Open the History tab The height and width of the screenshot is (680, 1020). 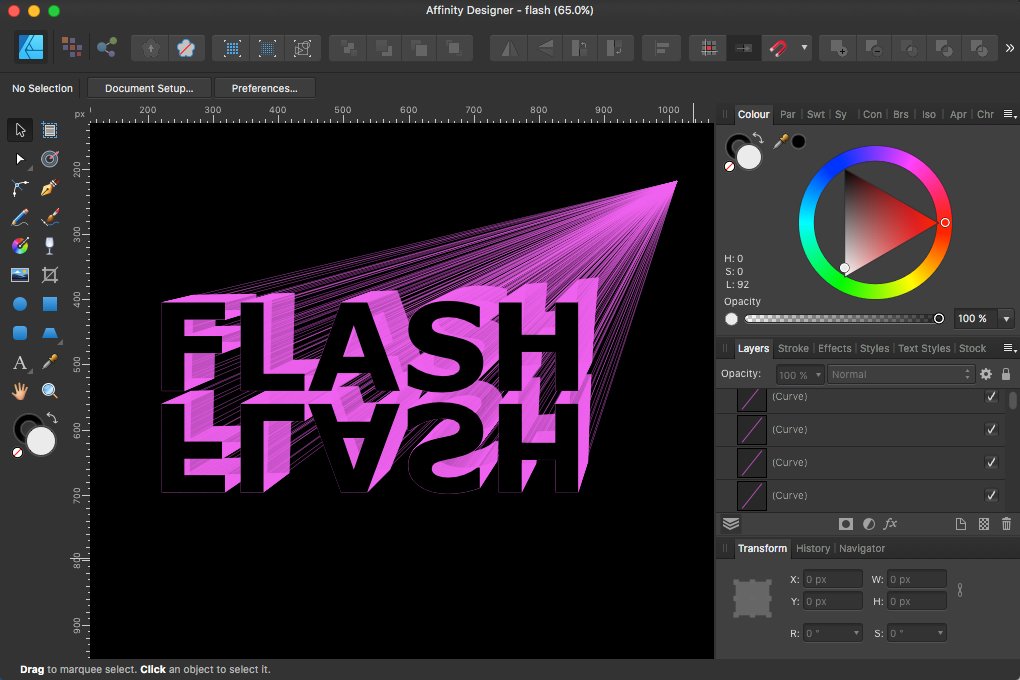(812, 548)
